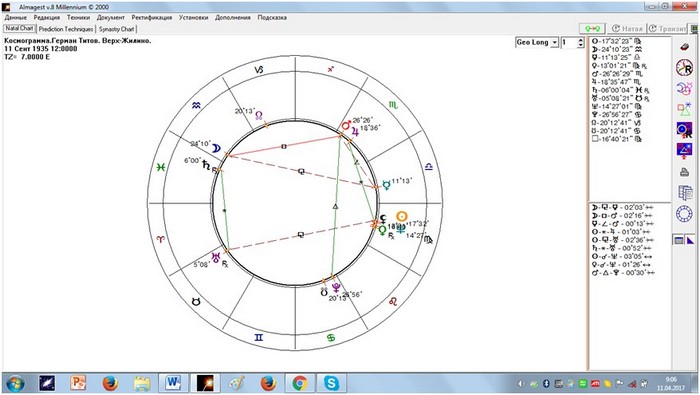Image resolution: width=700 pixels, height=395 pixels.
Task: Open the Установки menu
Action: [x=193, y=17]
